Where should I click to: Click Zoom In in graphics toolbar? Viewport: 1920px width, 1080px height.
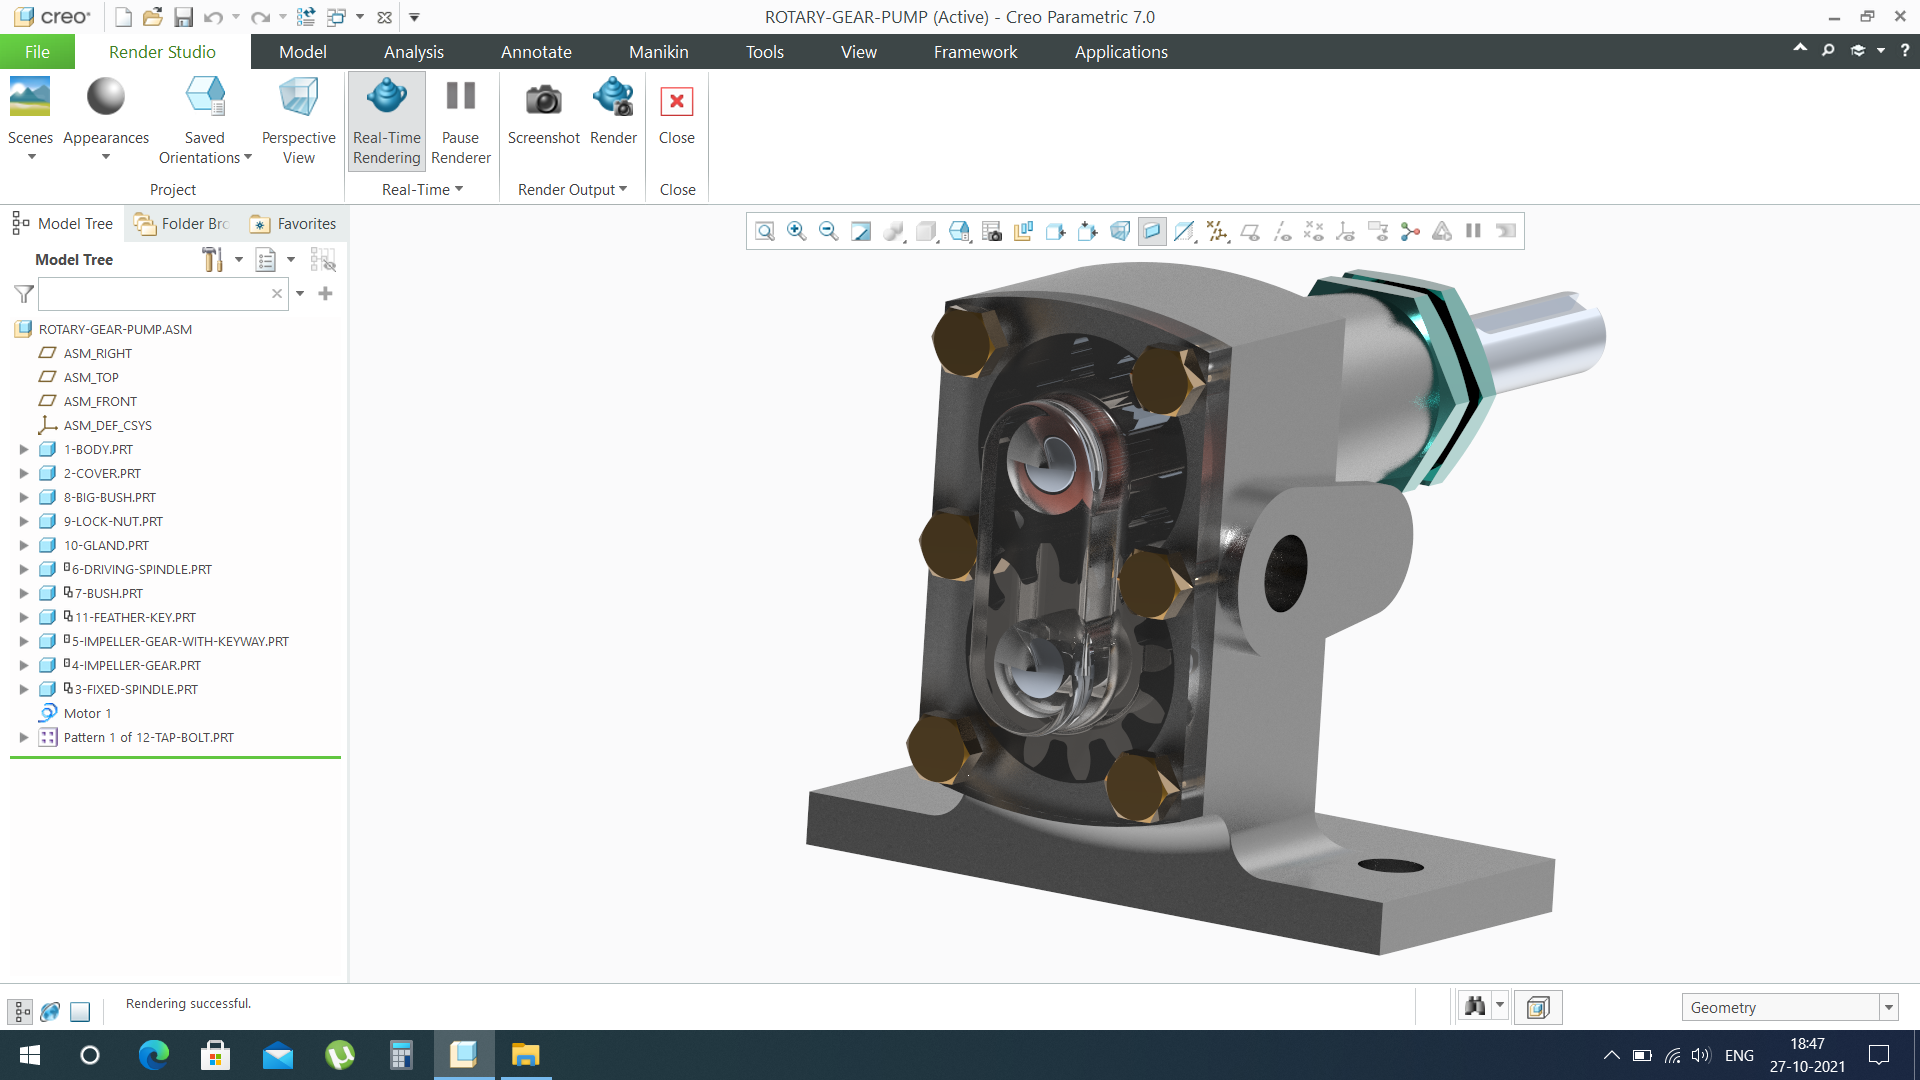click(x=797, y=232)
